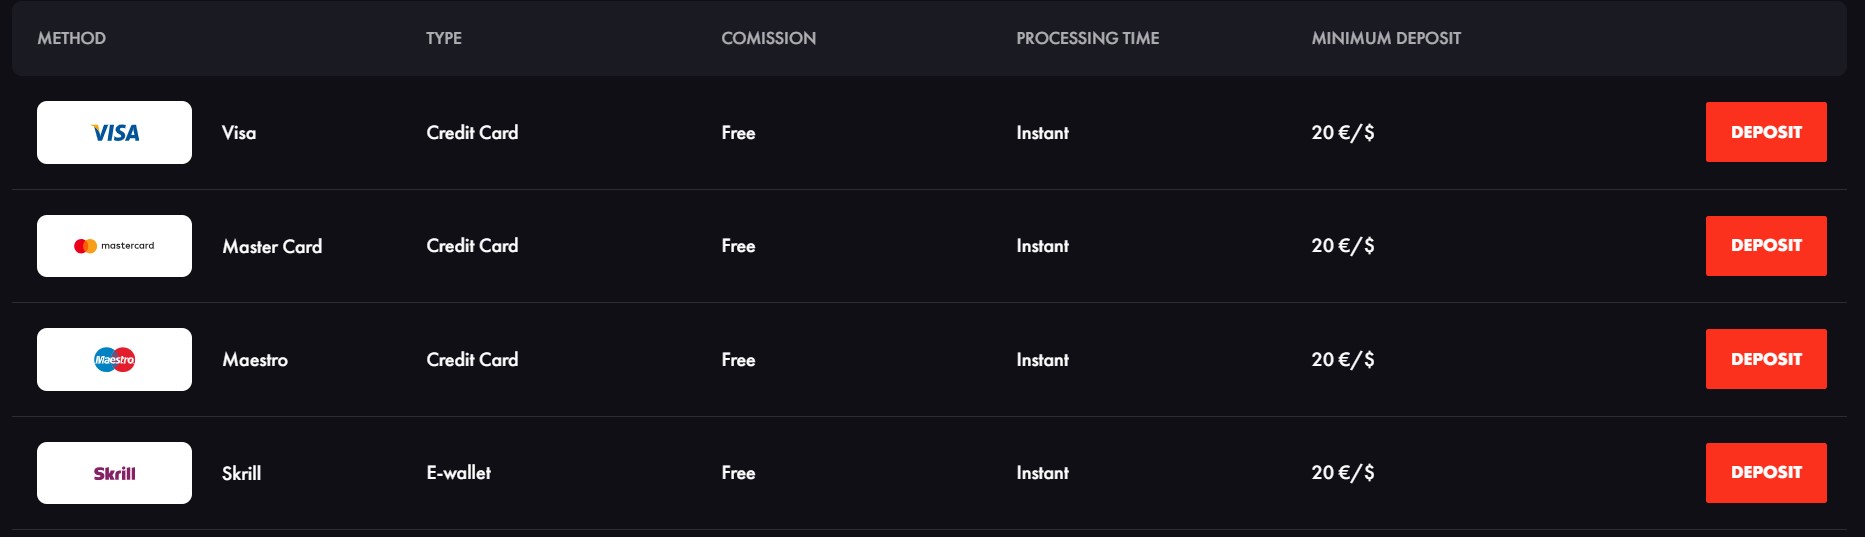Click the Maestro logo icon

(x=114, y=360)
